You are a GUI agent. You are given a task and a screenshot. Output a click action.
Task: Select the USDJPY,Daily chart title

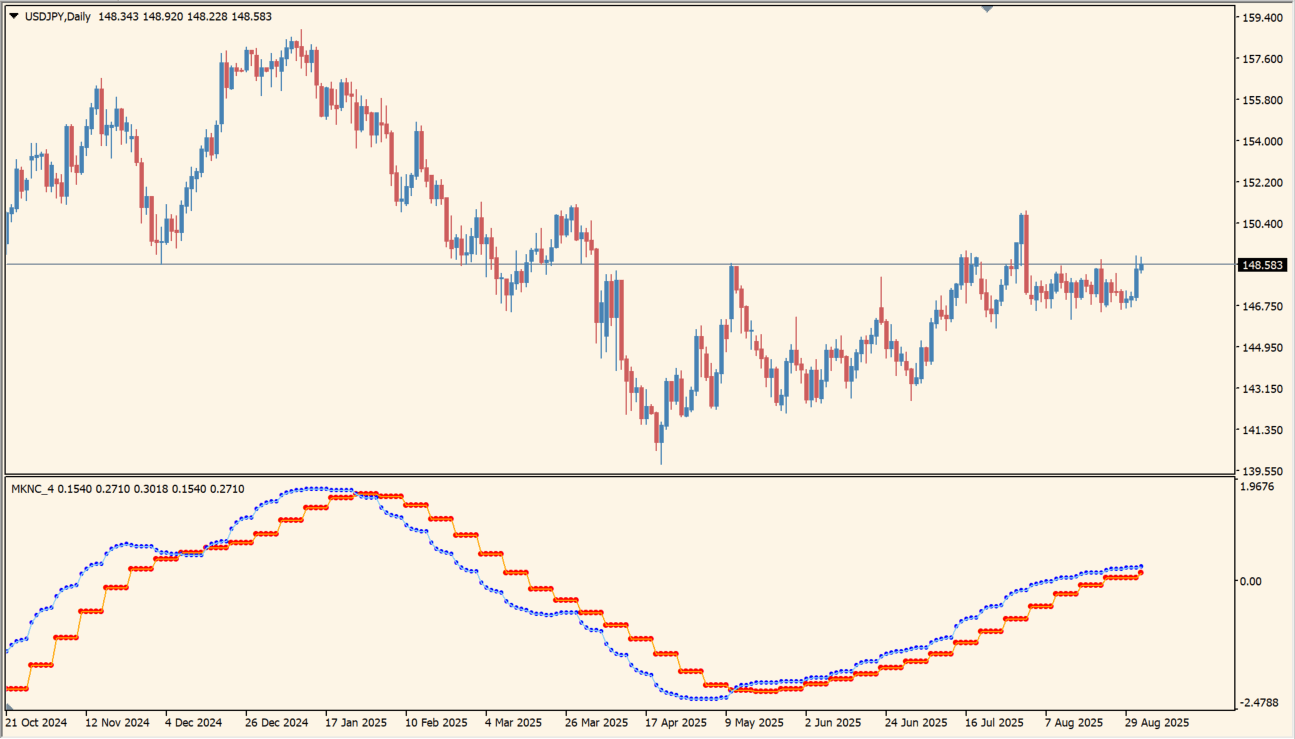coord(56,16)
